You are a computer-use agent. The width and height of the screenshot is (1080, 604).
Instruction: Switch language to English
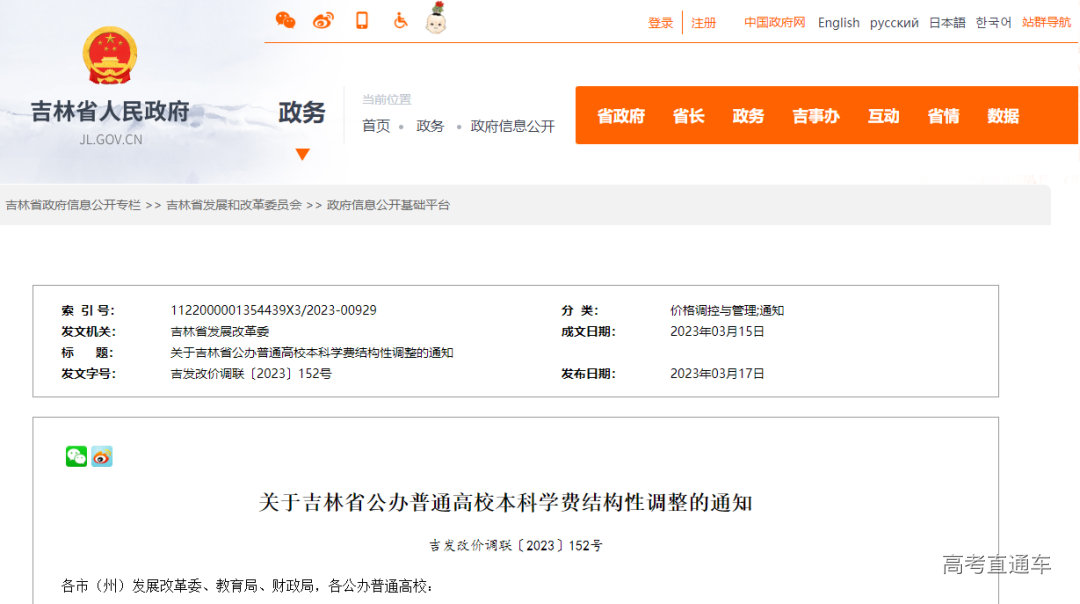pyautogui.click(x=839, y=22)
